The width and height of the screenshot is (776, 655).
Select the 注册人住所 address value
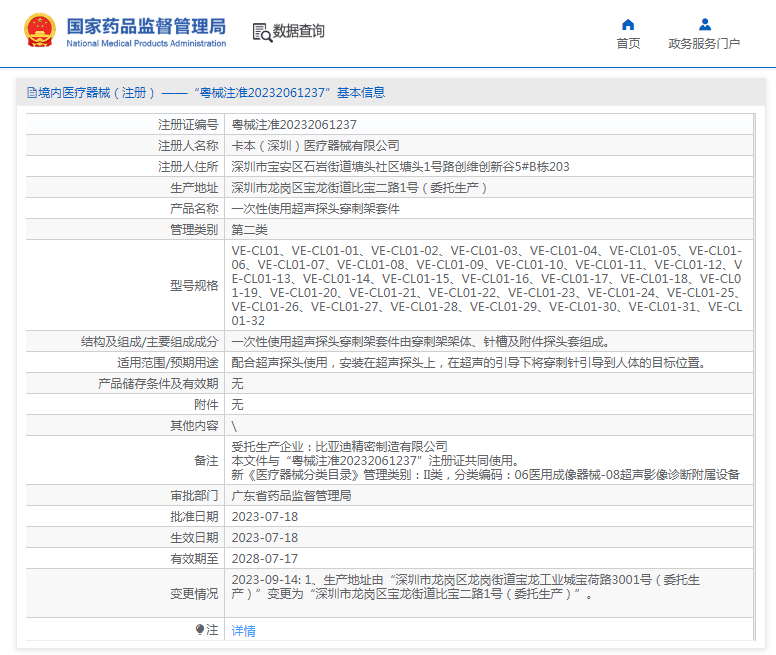[x=400, y=167]
